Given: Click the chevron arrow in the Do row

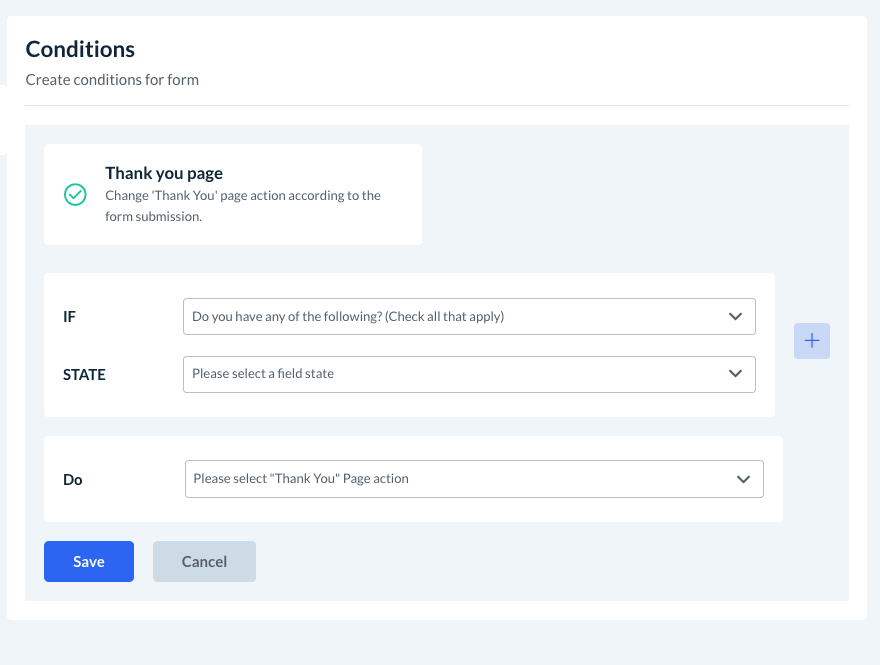Looking at the screenshot, I should pyautogui.click(x=743, y=479).
